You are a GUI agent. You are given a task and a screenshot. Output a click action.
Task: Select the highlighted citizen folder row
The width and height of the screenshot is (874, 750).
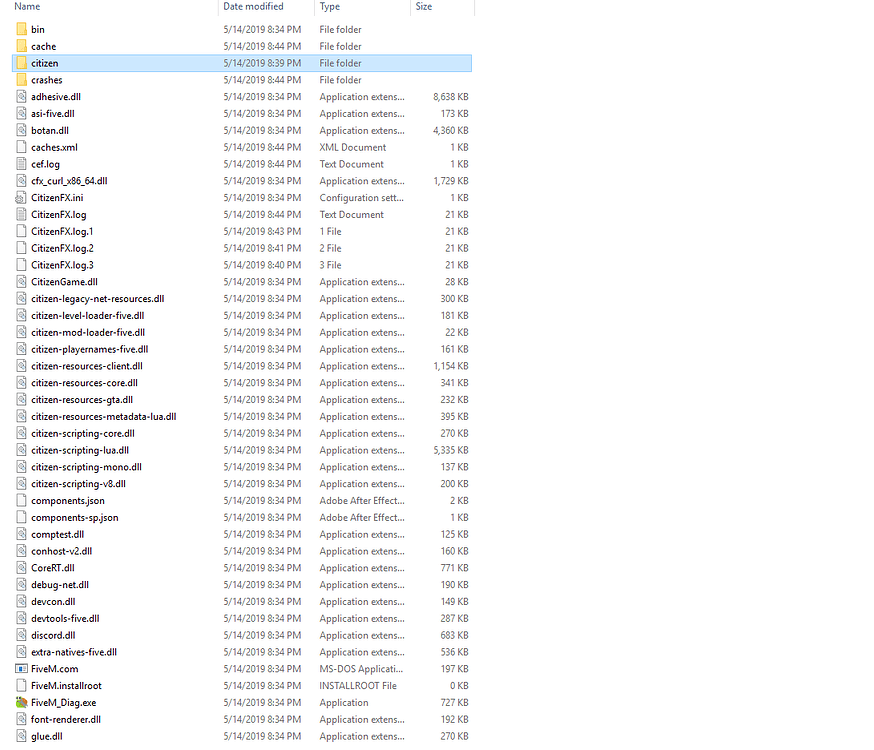[242, 63]
